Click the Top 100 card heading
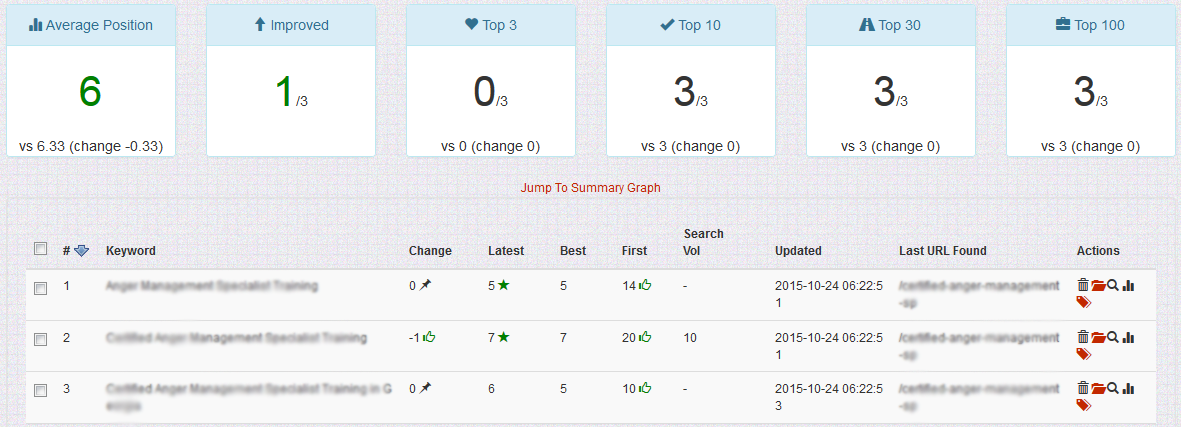This screenshot has width=1181, height=427. (1090, 26)
